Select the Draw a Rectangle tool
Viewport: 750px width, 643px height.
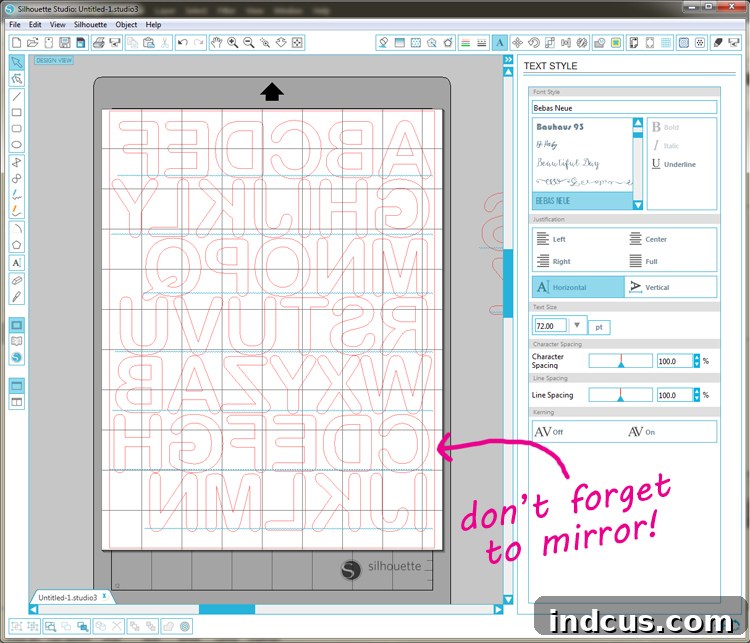click(16, 112)
